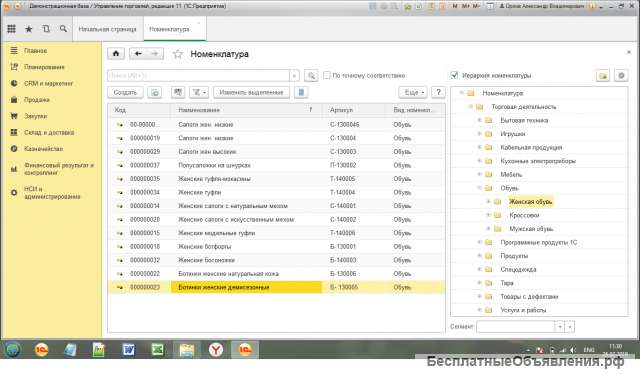Viewport: 640px width, 374px height.
Task: Open the sections menu grid icon
Action: tap(11, 29)
